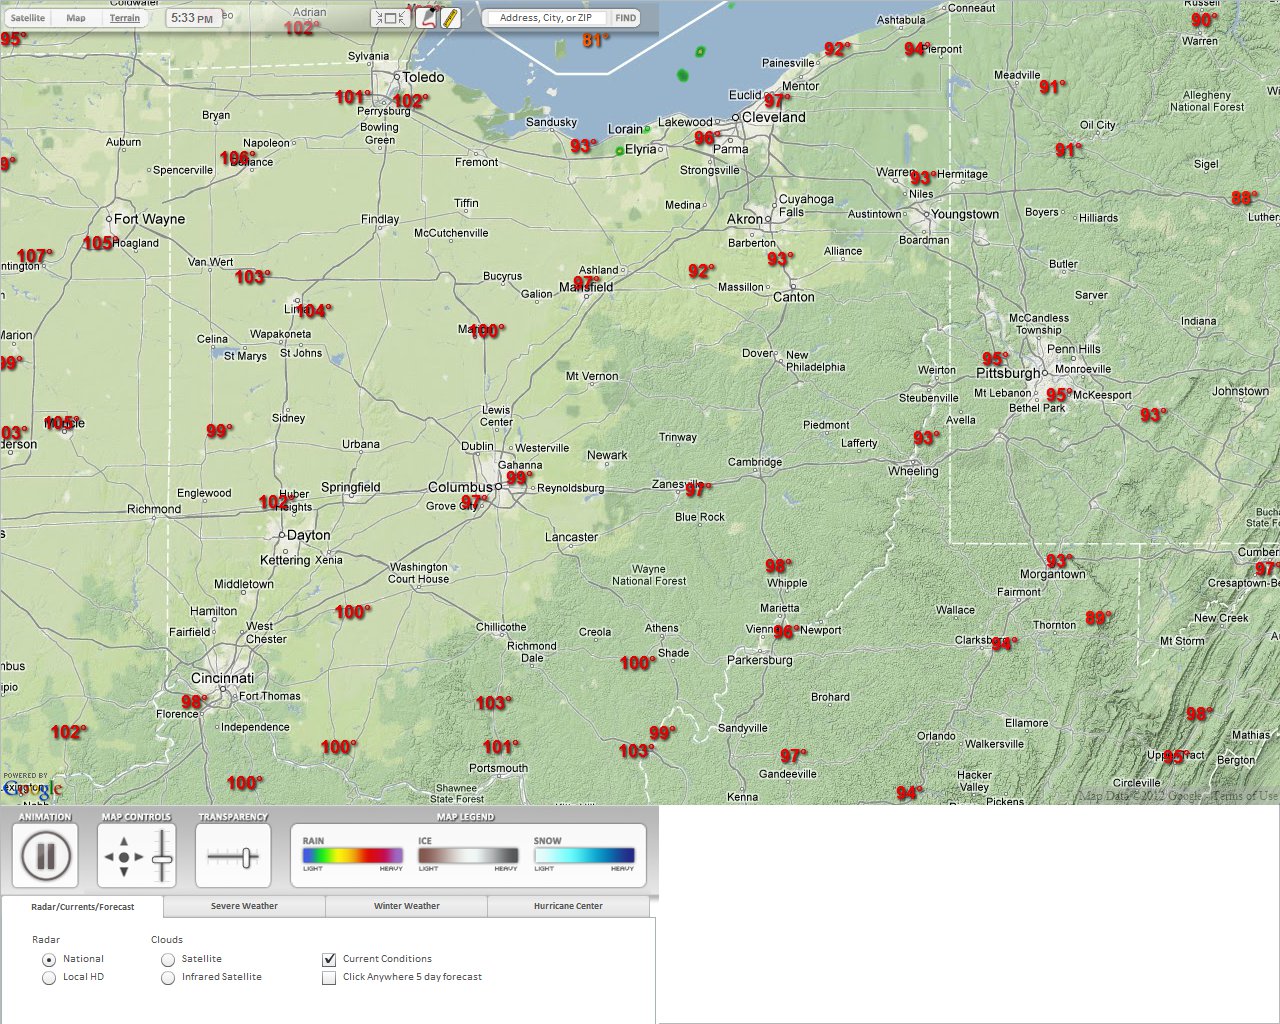Click the rain intensity legend gradient
This screenshot has height=1024, width=1280.
353,855
